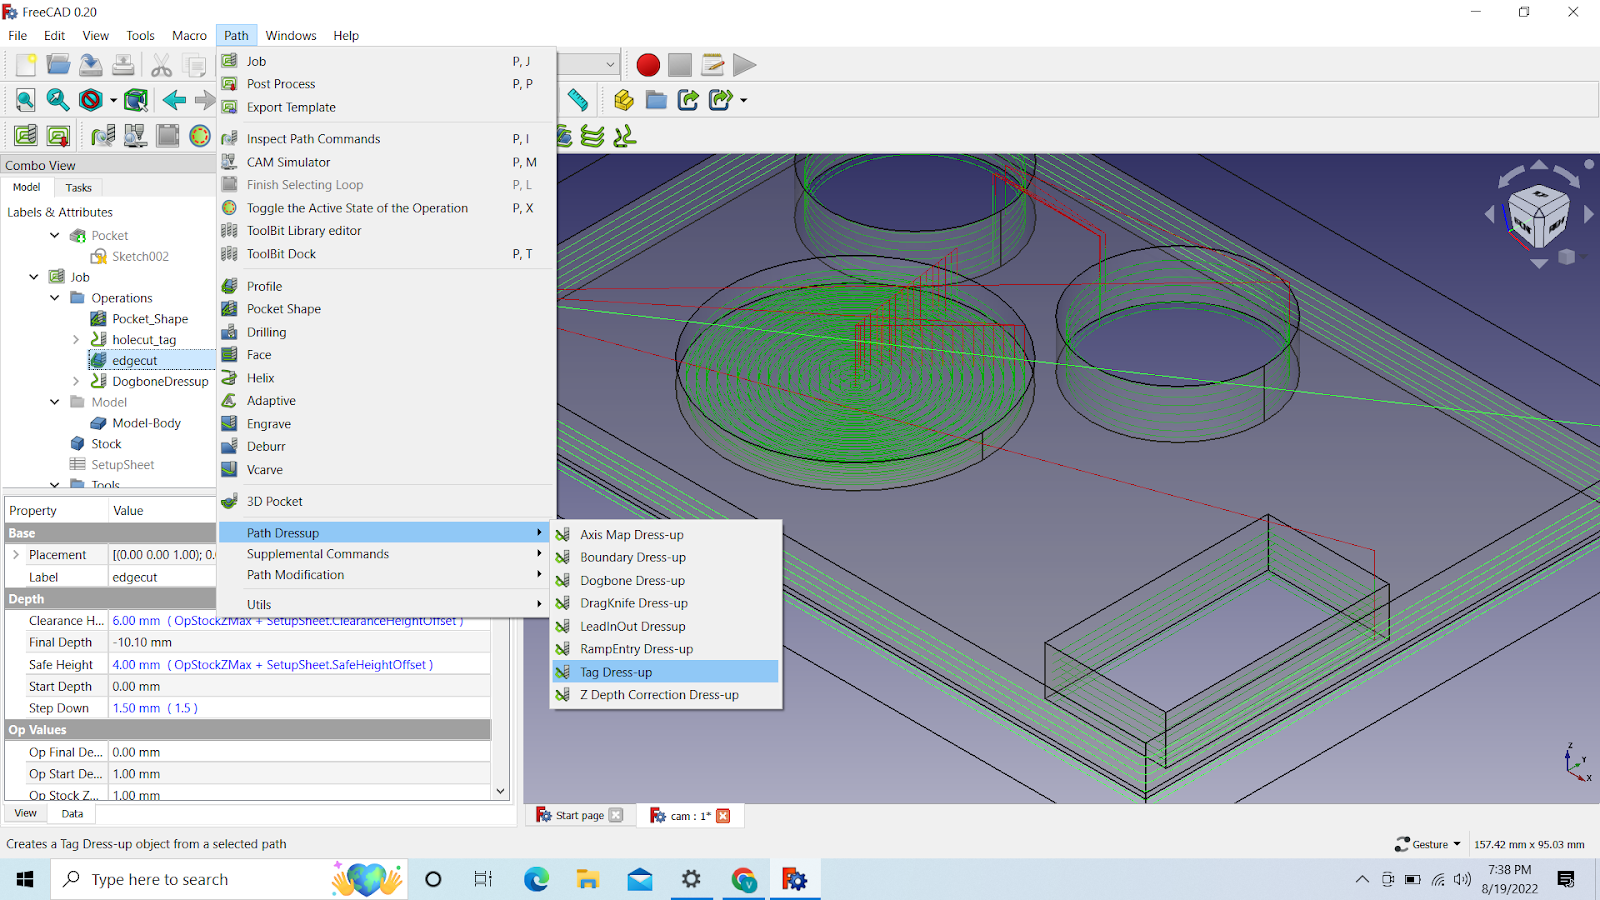Open the Macro menu
Screen dimensions: 1600x900
(189, 35)
